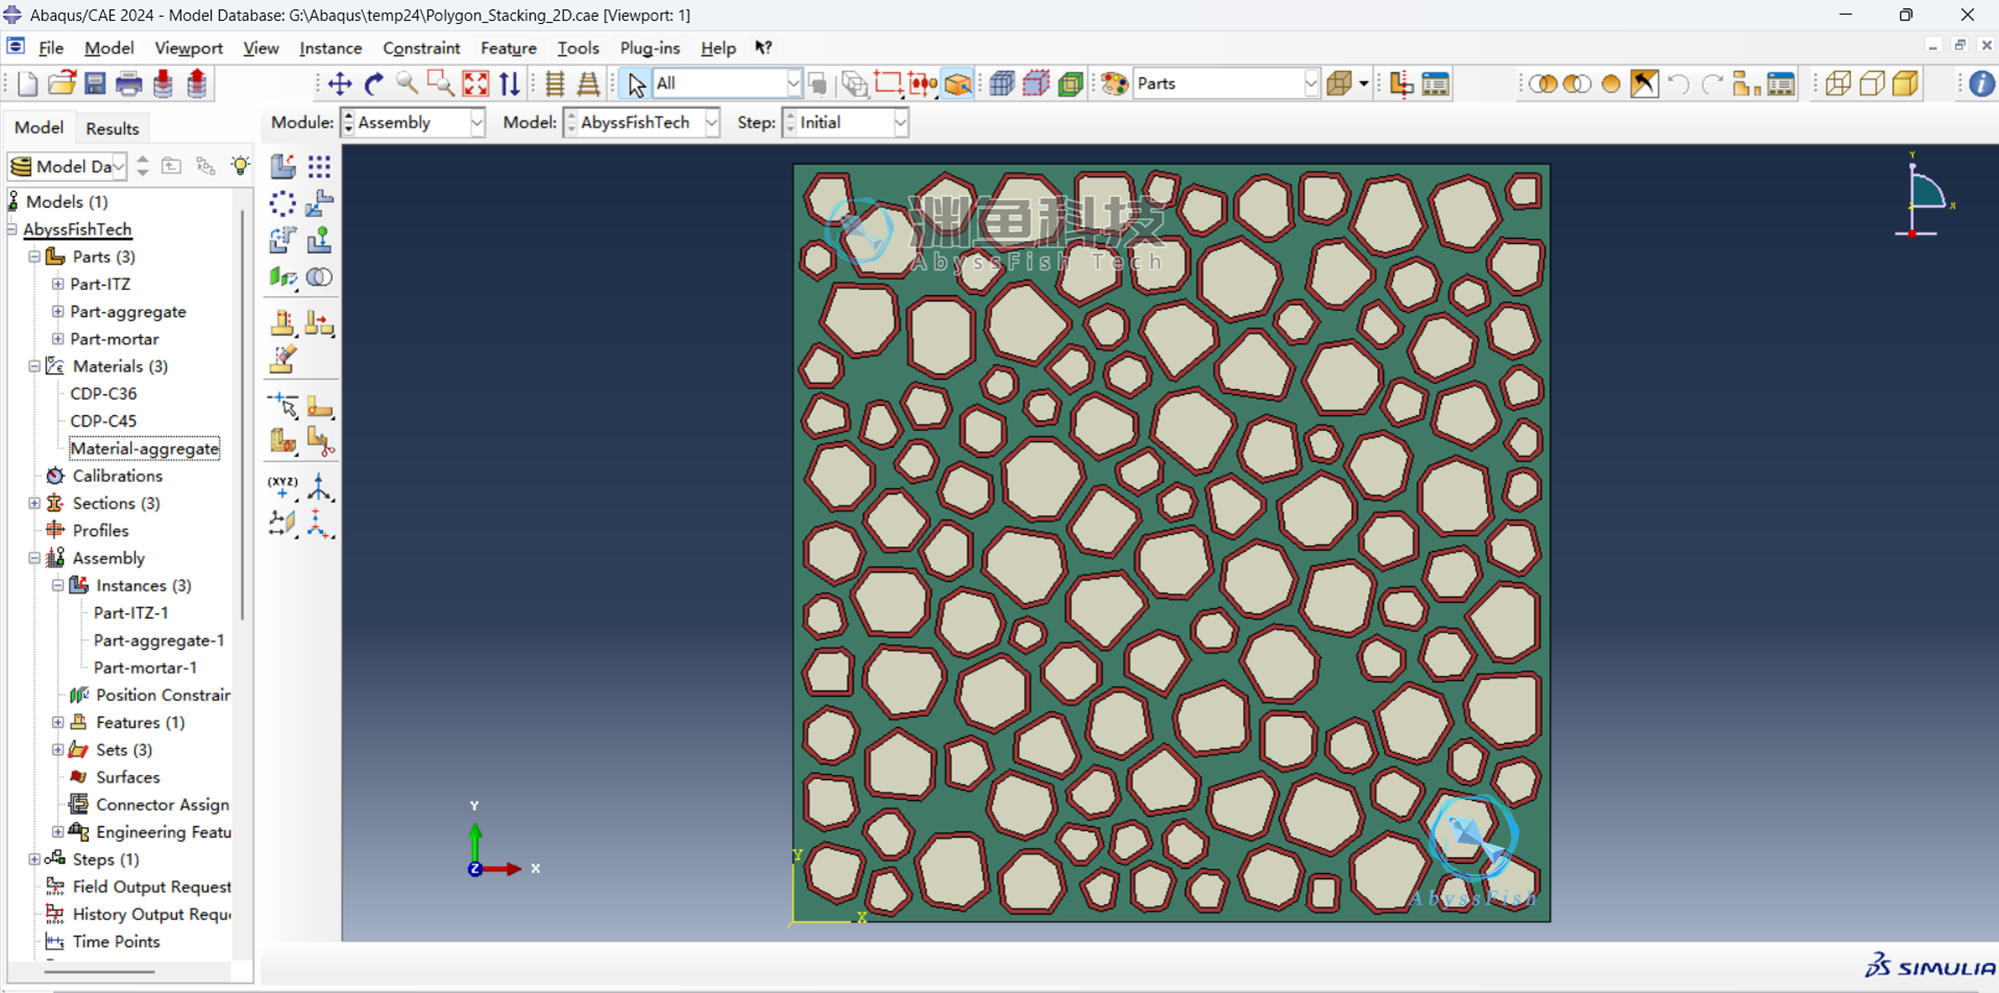
Task: Open the Constraint menu
Action: point(421,48)
